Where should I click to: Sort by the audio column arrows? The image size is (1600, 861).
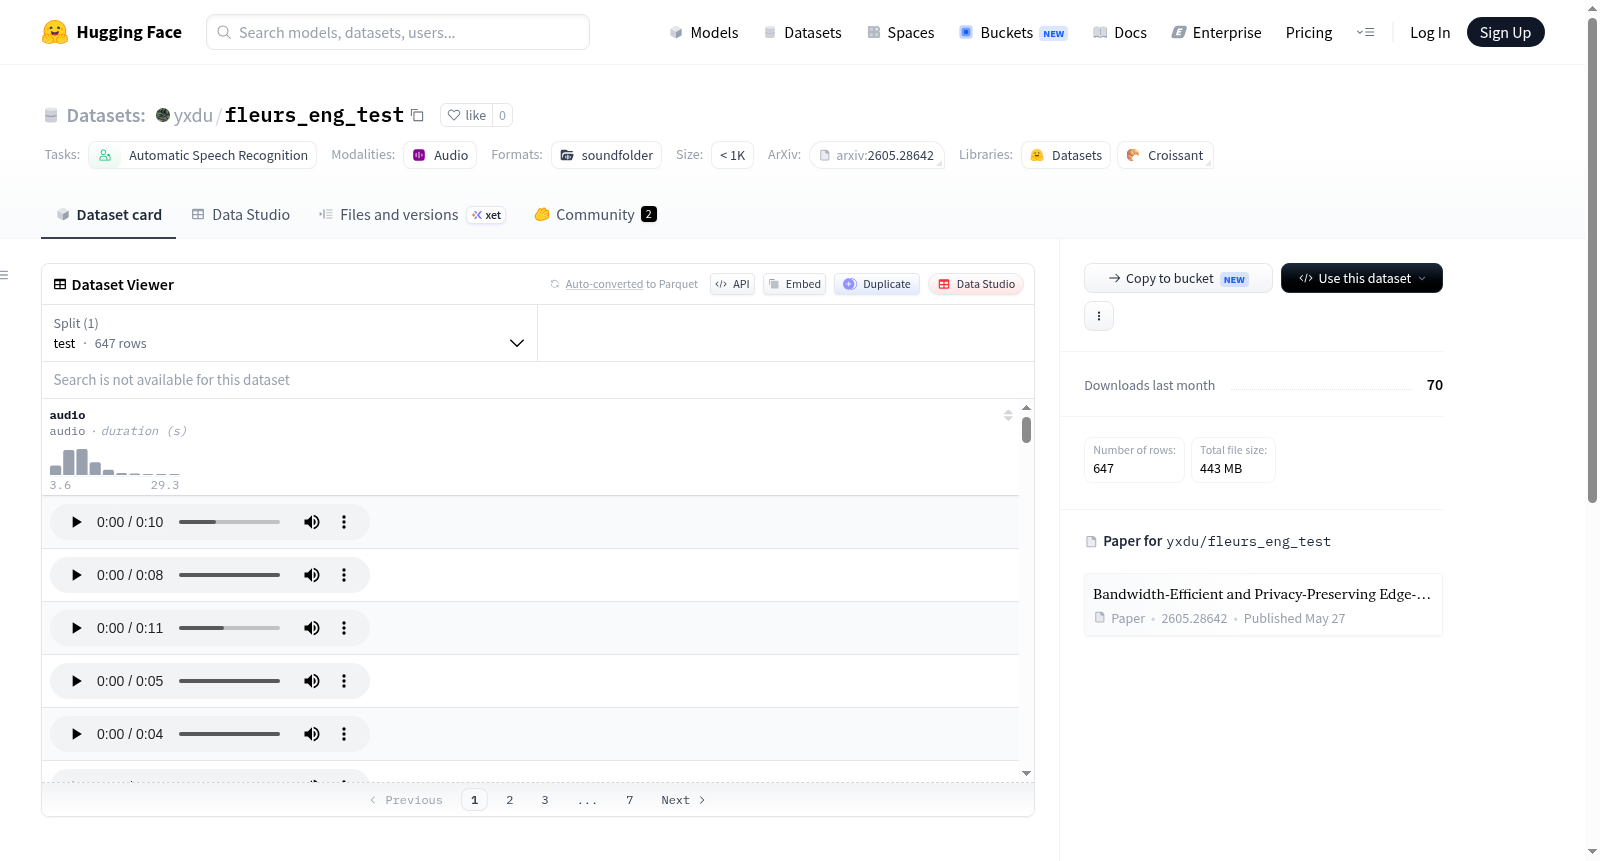(x=1008, y=415)
